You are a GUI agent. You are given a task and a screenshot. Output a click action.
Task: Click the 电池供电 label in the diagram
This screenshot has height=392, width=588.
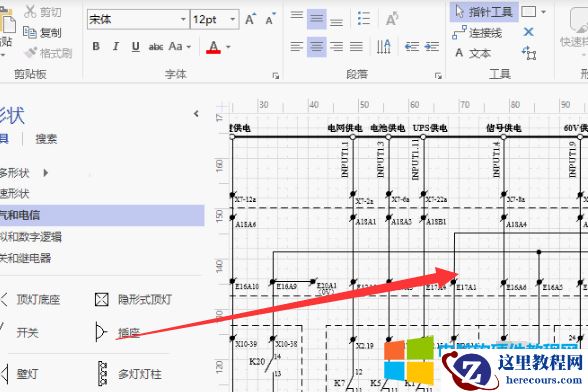pos(387,128)
